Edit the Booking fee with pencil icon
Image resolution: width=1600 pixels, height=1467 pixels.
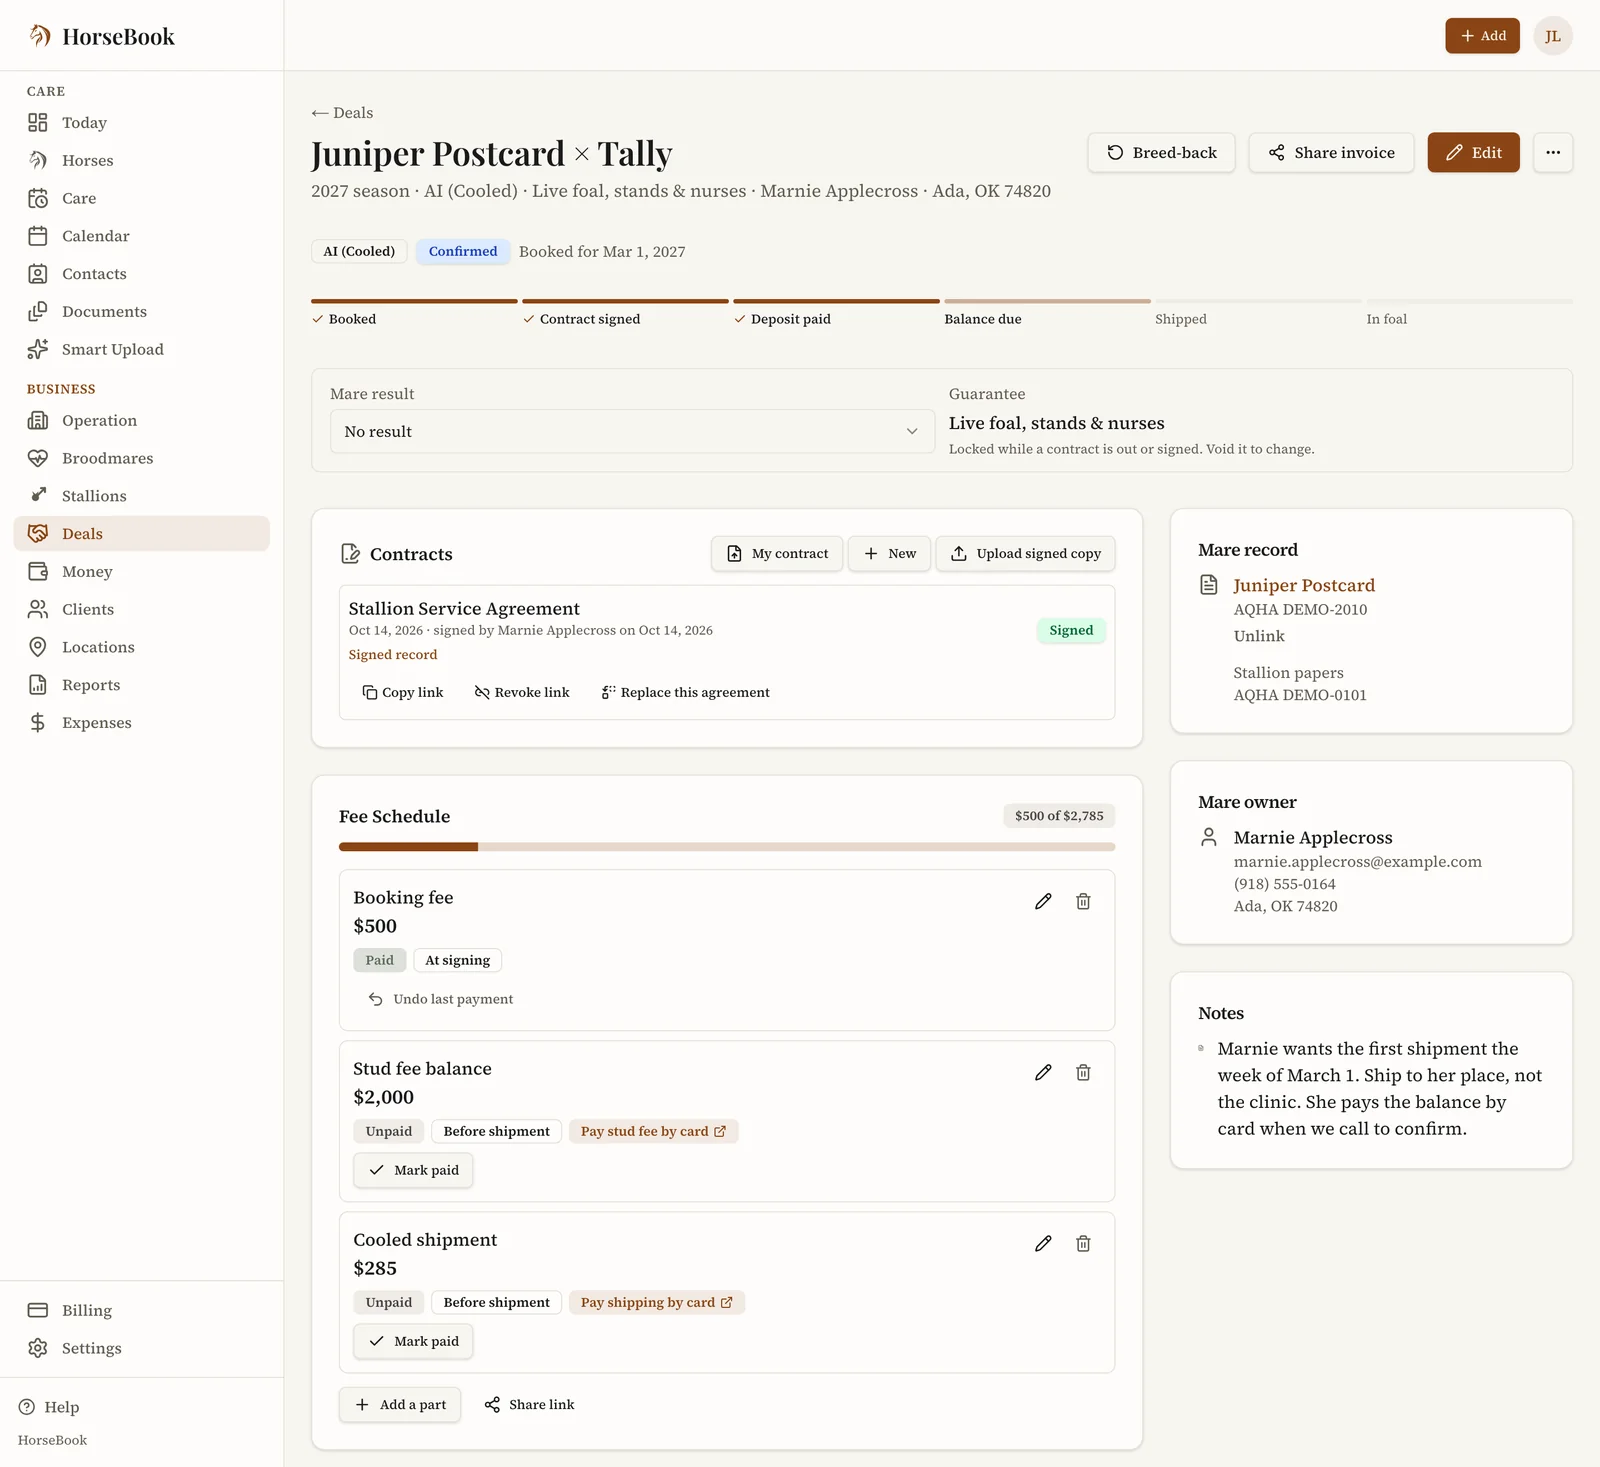point(1043,901)
